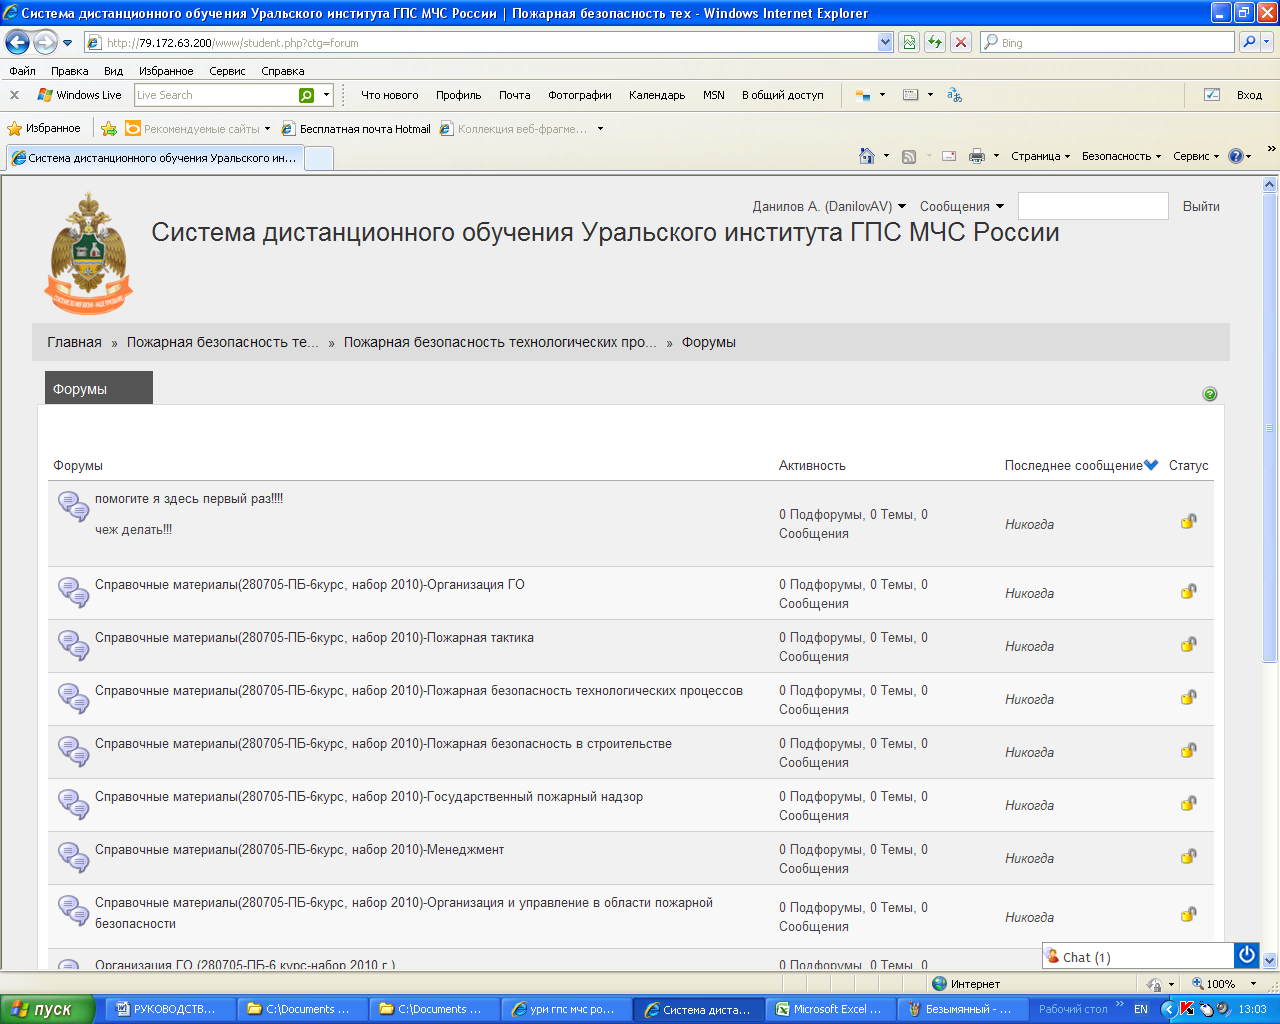This screenshot has width=1280, height=1024.
Task: Click the browser Back arrow button
Action: click(17, 42)
